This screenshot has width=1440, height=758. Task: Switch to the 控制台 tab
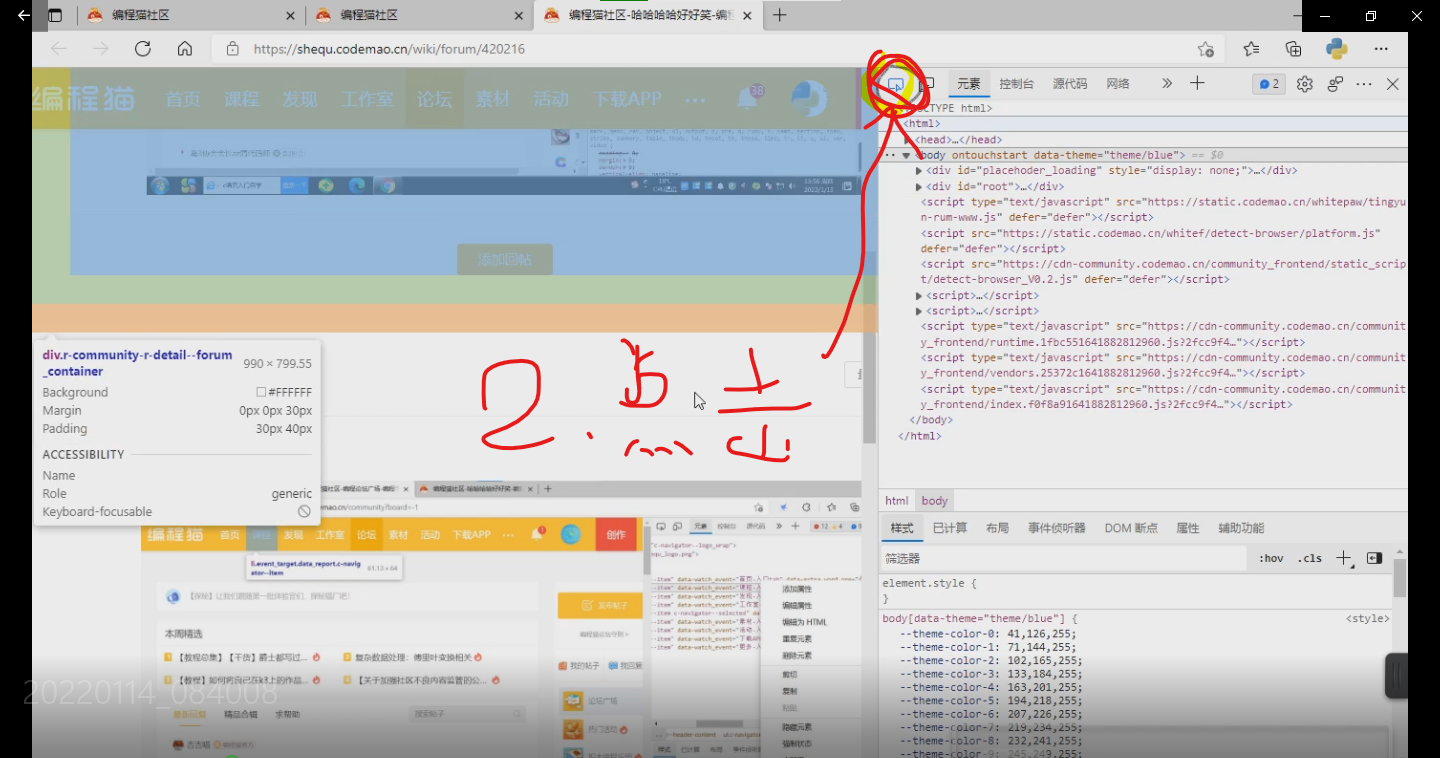coord(1017,84)
